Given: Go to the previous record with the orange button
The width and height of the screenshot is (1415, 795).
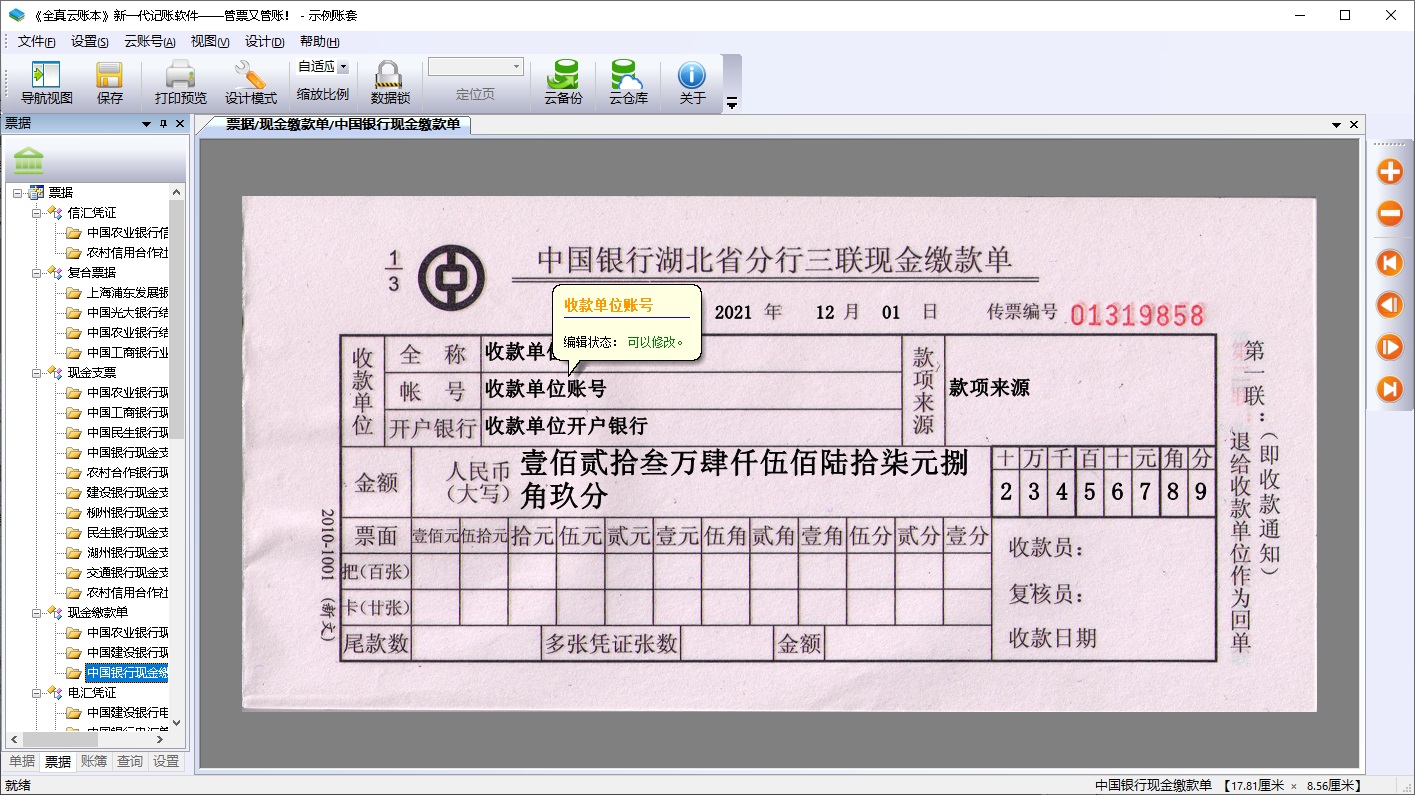Looking at the screenshot, I should coord(1390,305).
